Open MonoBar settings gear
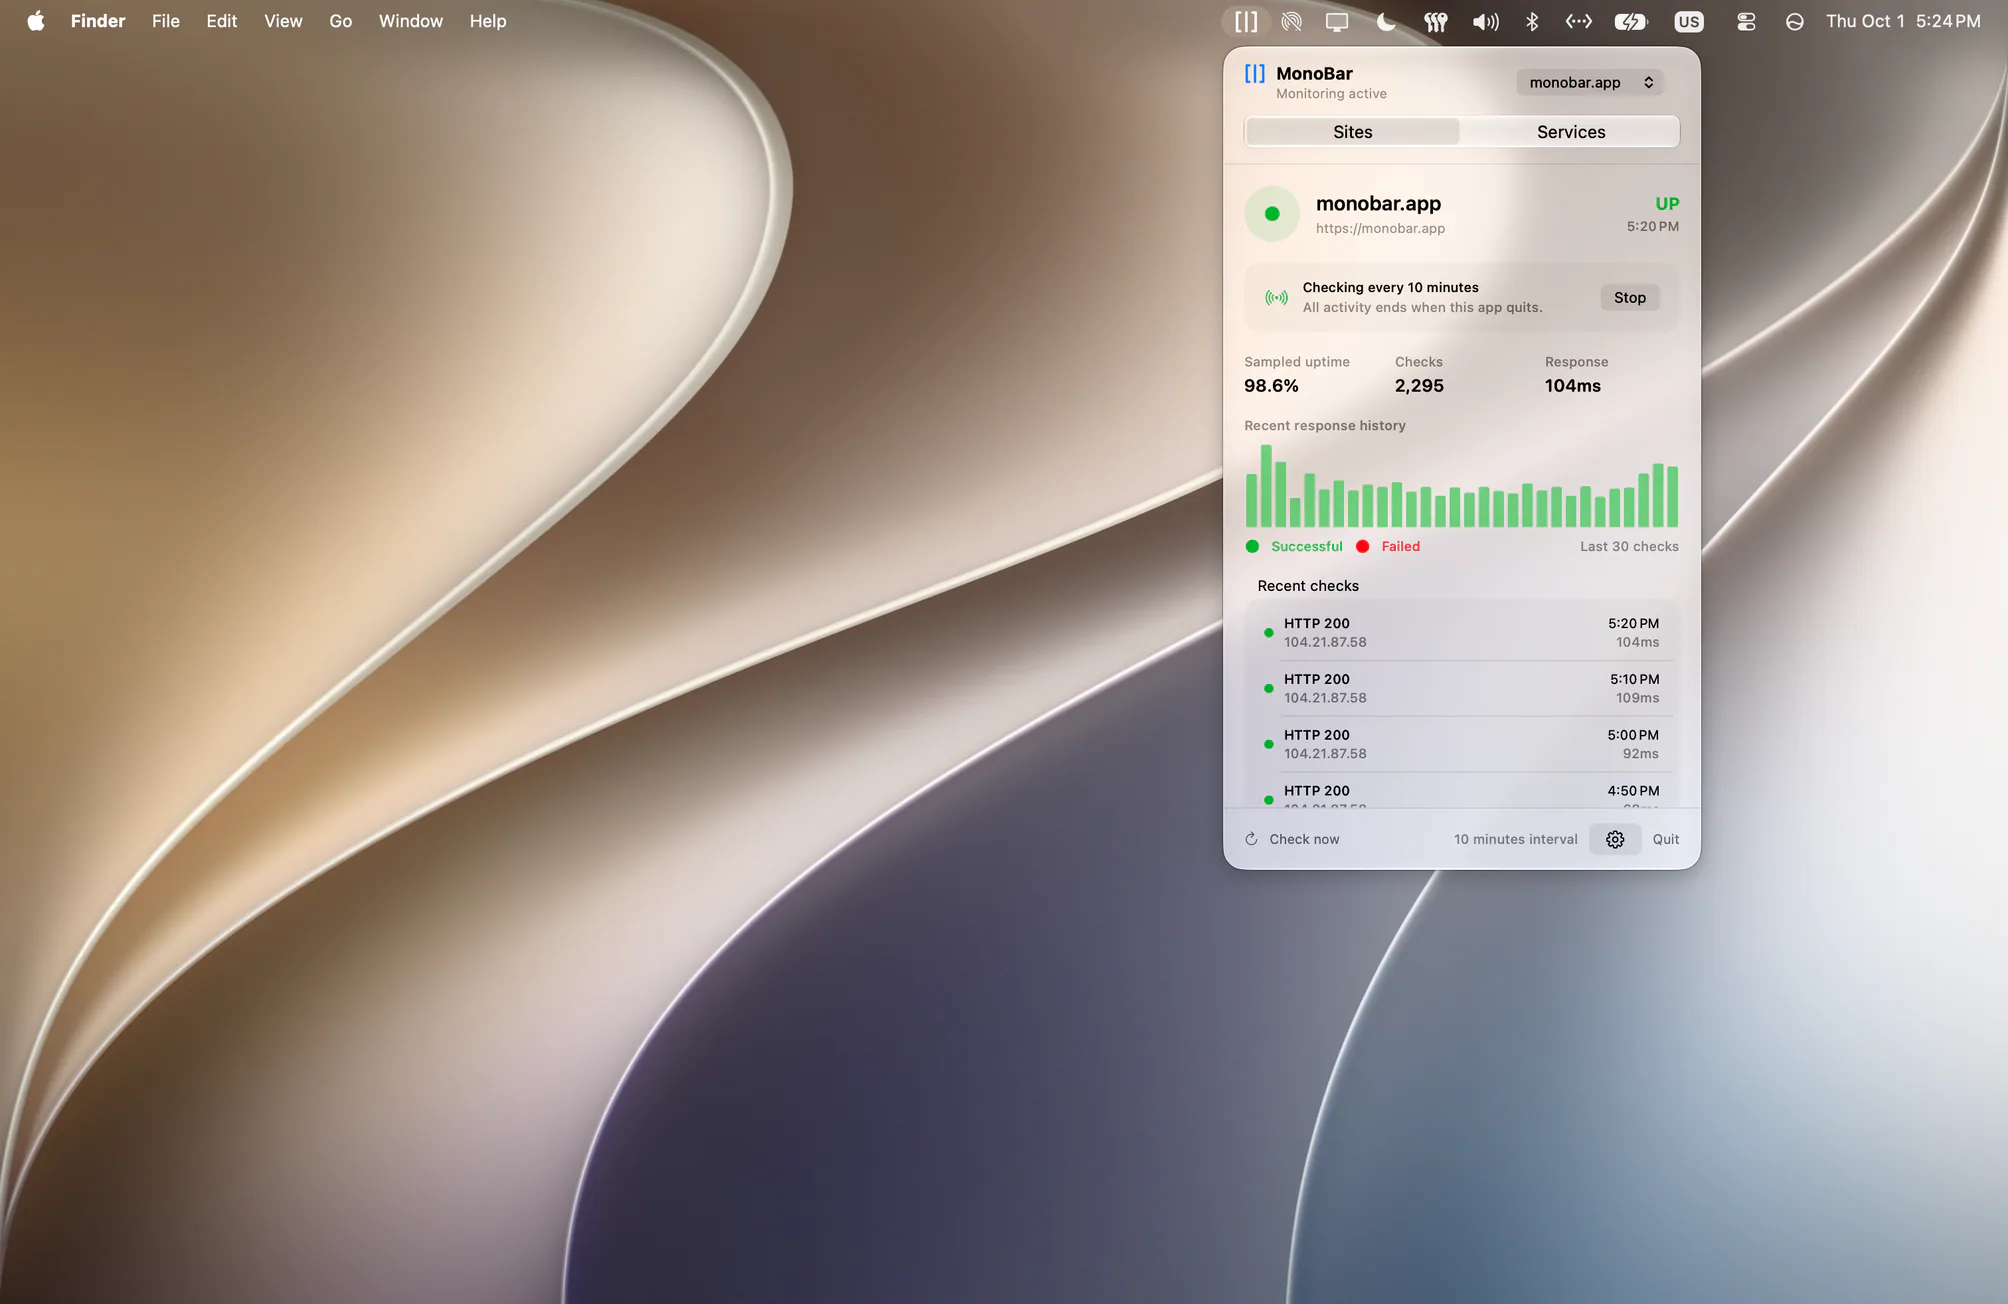The height and width of the screenshot is (1304, 2008). (x=1615, y=839)
